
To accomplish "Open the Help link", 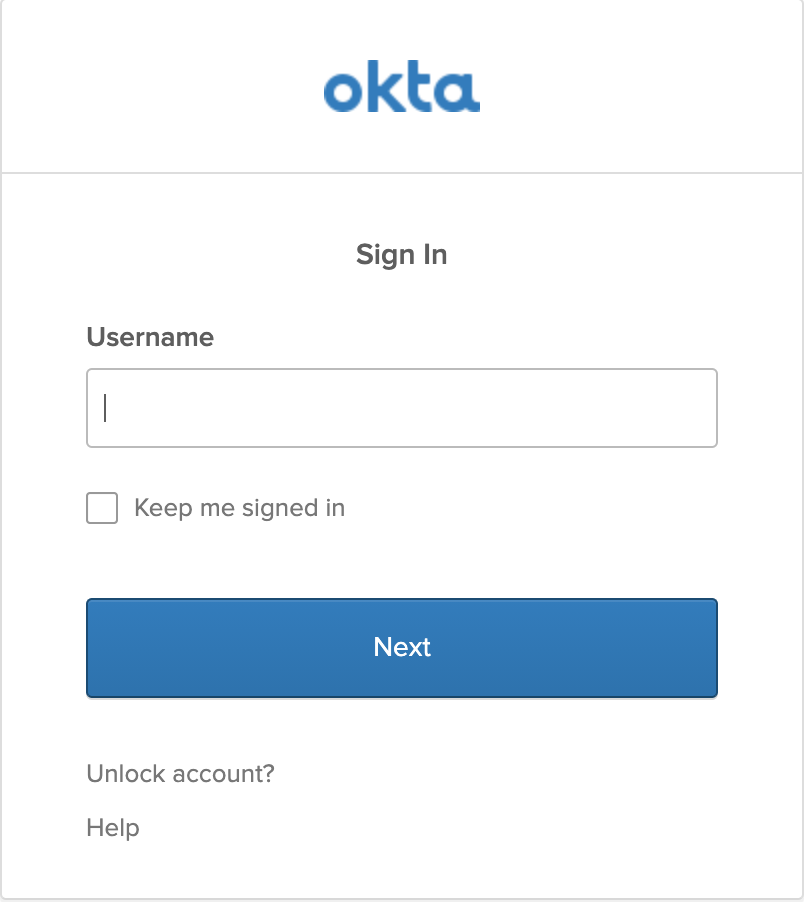I will click(x=113, y=828).
